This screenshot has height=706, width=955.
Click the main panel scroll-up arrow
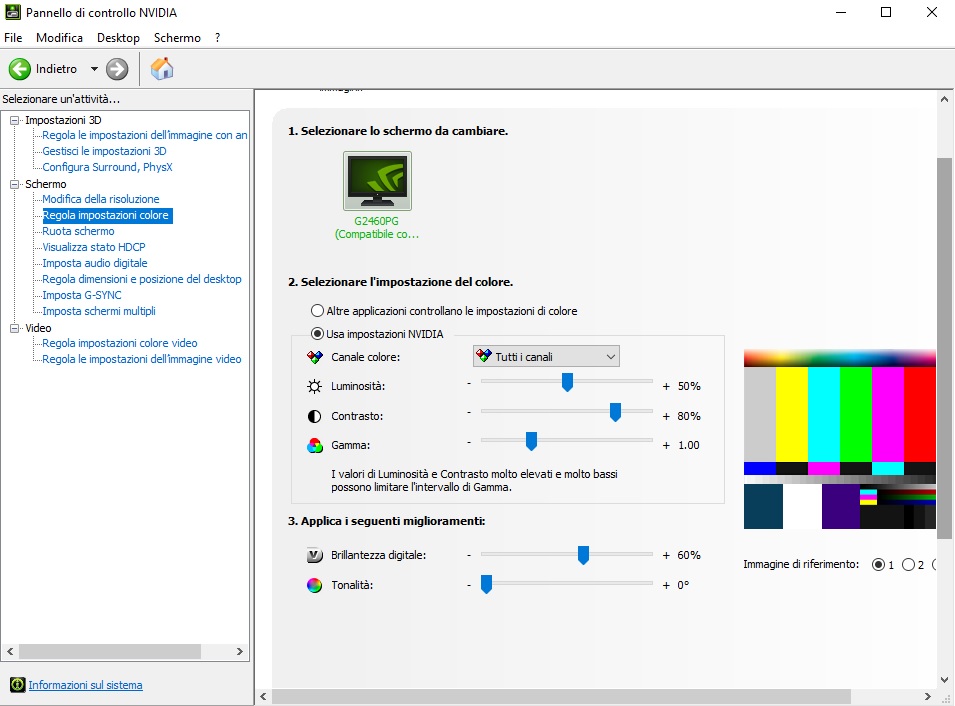[x=944, y=99]
